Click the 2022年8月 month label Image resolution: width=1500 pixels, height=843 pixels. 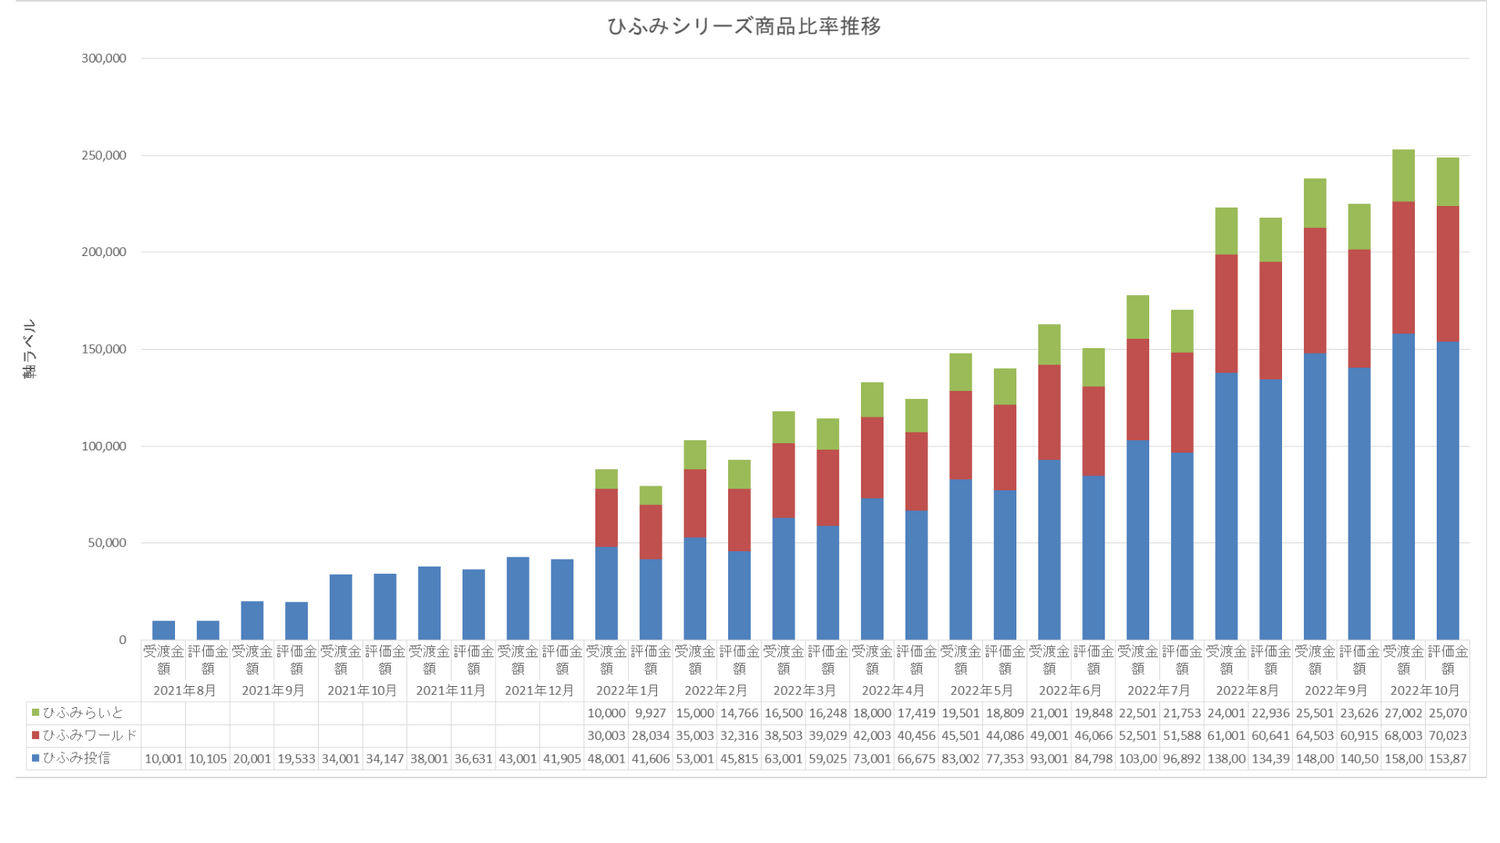coord(1248,691)
